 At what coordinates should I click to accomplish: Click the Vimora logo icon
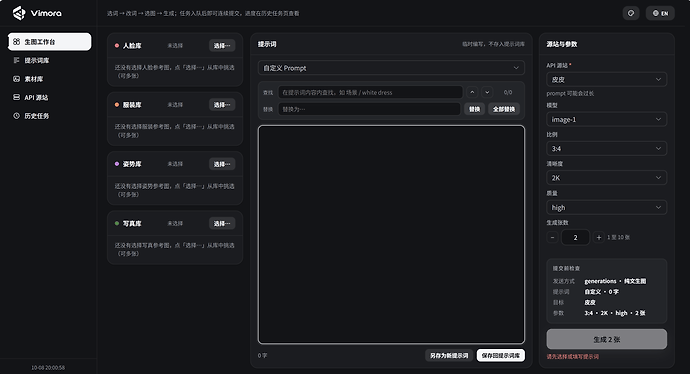19,13
